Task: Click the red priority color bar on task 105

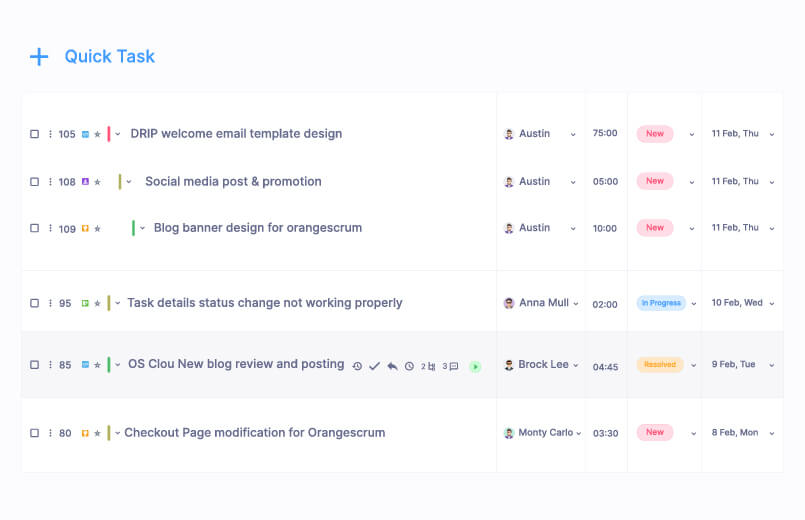Action: (x=109, y=134)
